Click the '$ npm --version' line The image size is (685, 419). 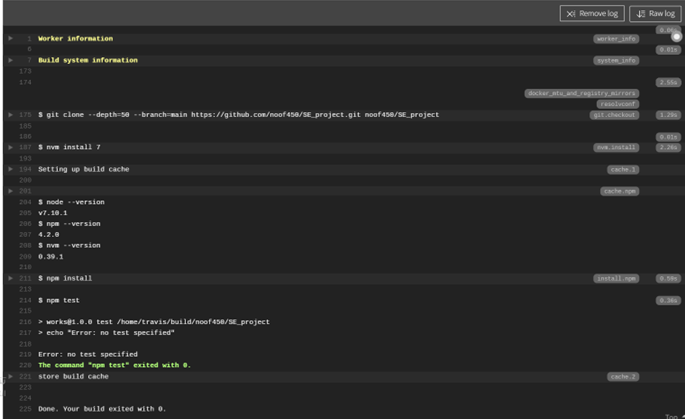(x=69, y=224)
